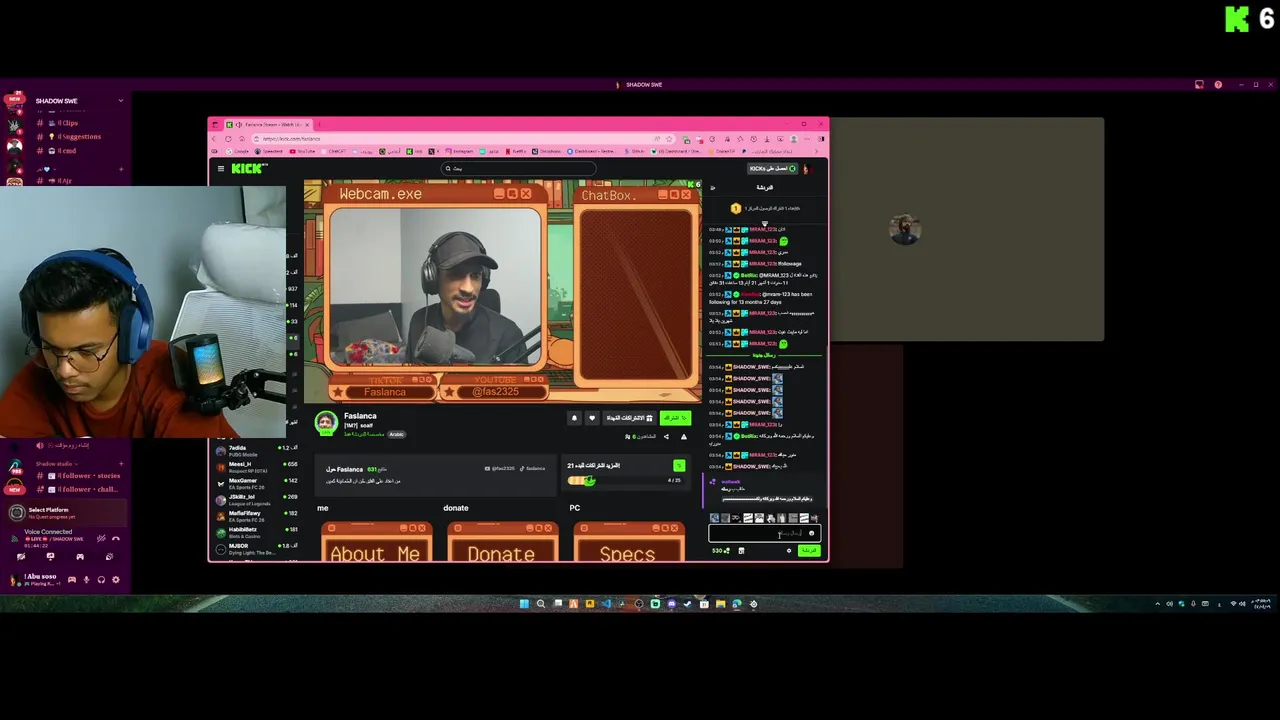
Task: Disconnect from the Discord voice channel
Action: pyautogui.click(x=116, y=538)
